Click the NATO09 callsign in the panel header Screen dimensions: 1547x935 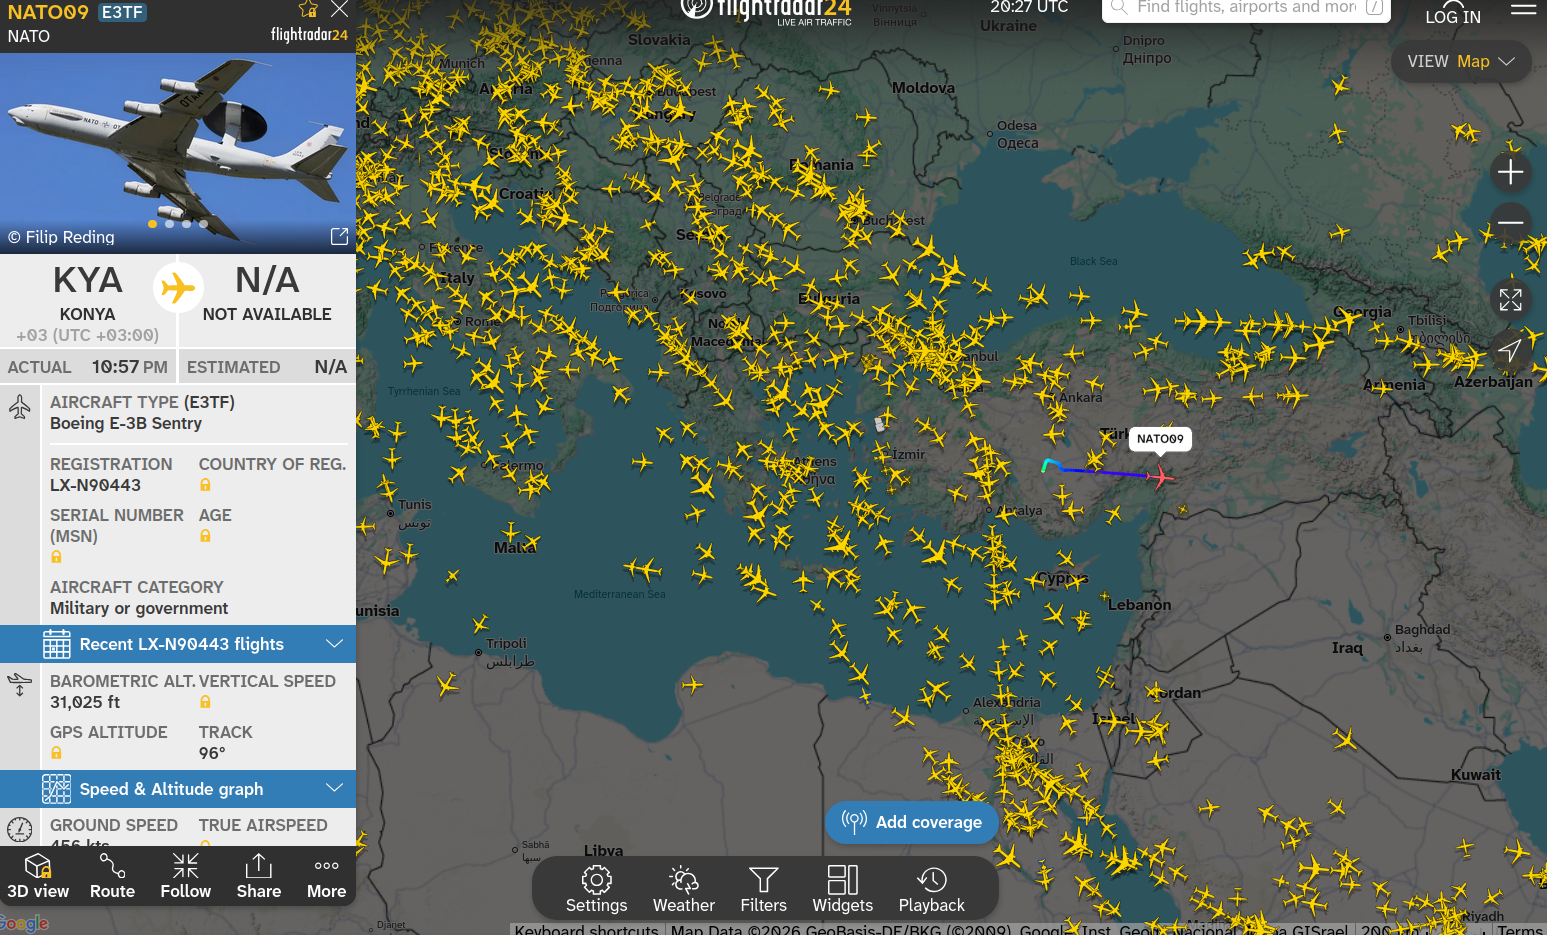pos(48,12)
